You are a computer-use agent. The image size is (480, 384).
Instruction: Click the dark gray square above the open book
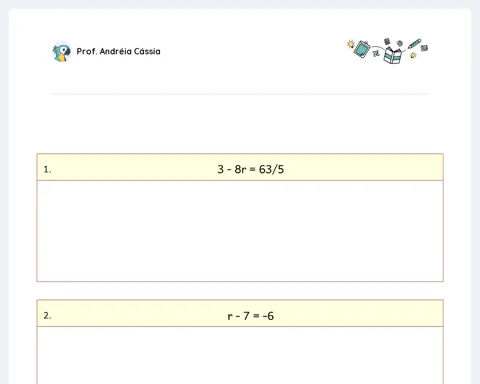(x=387, y=41)
